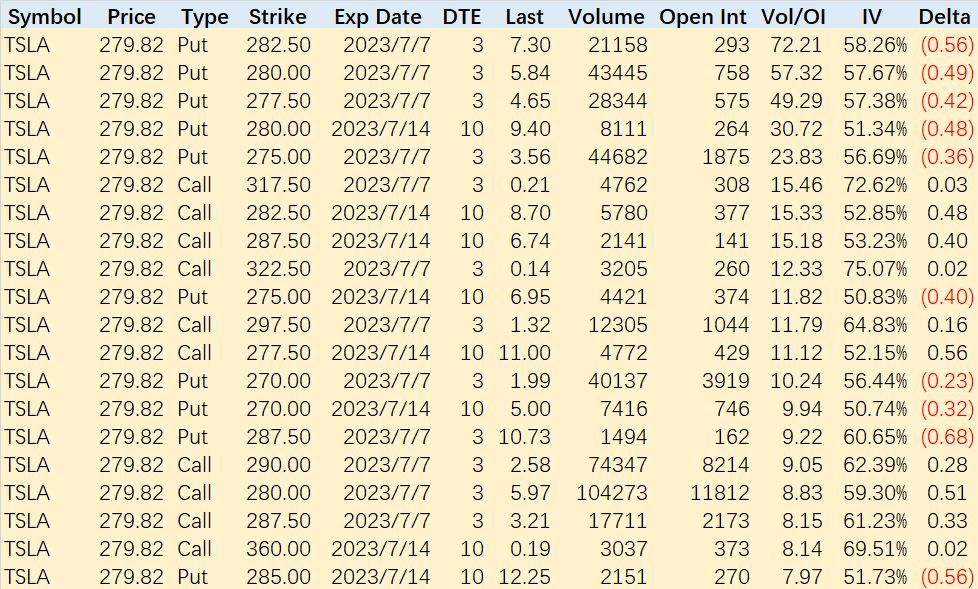Select the Volume cell 104273
The image size is (978, 589).
click(612, 493)
